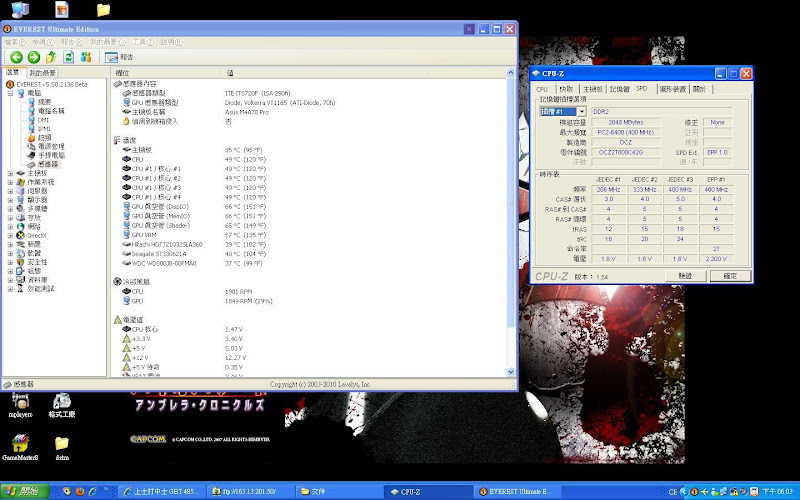Open the 開始 Start button
Viewport: 800px width, 500px height.
[x=24, y=492]
